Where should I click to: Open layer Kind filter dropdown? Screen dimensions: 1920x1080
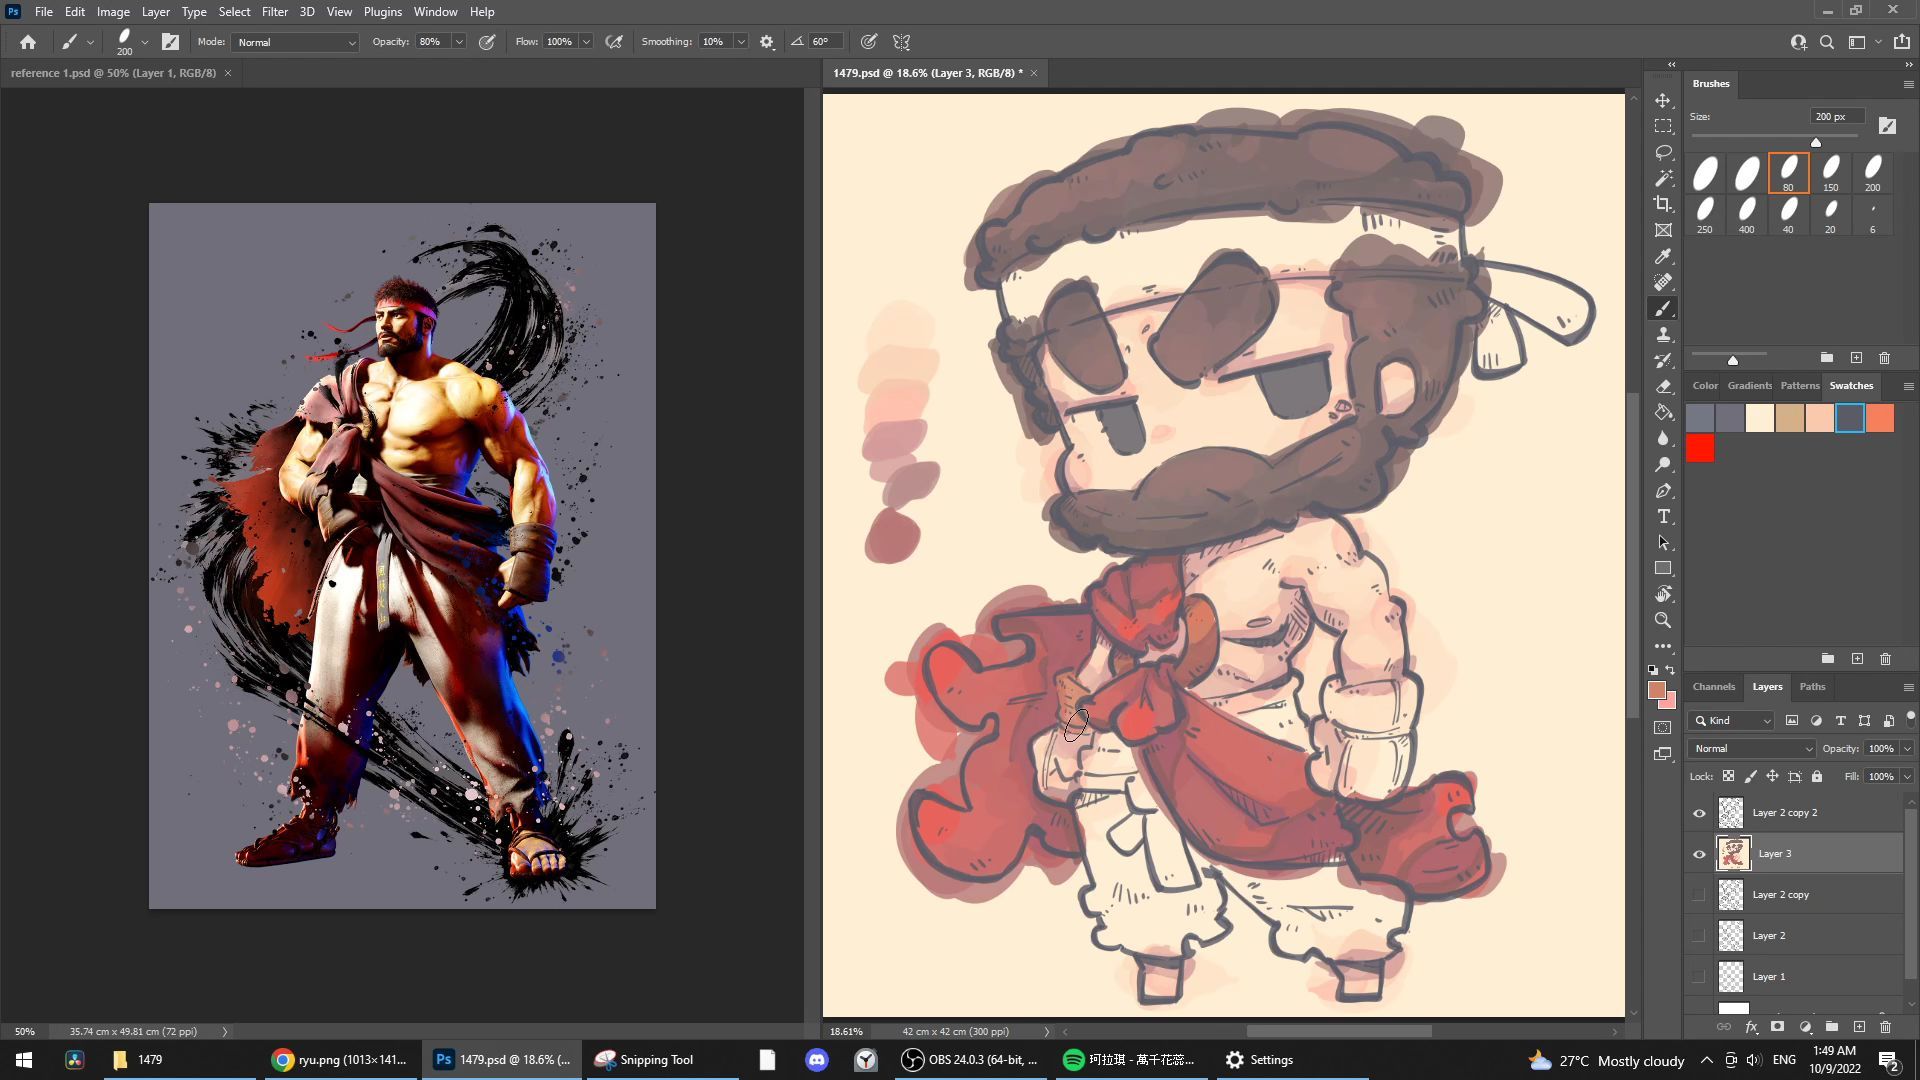[x=1732, y=721]
